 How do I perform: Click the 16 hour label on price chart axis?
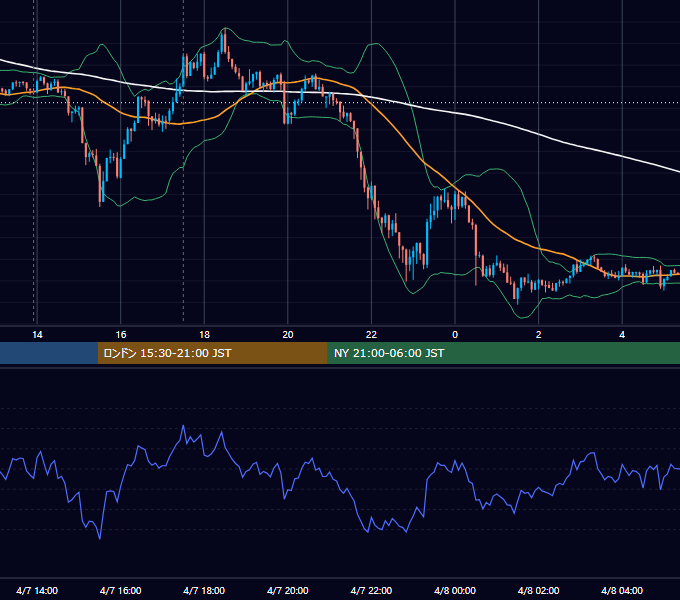pyautogui.click(x=121, y=335)
